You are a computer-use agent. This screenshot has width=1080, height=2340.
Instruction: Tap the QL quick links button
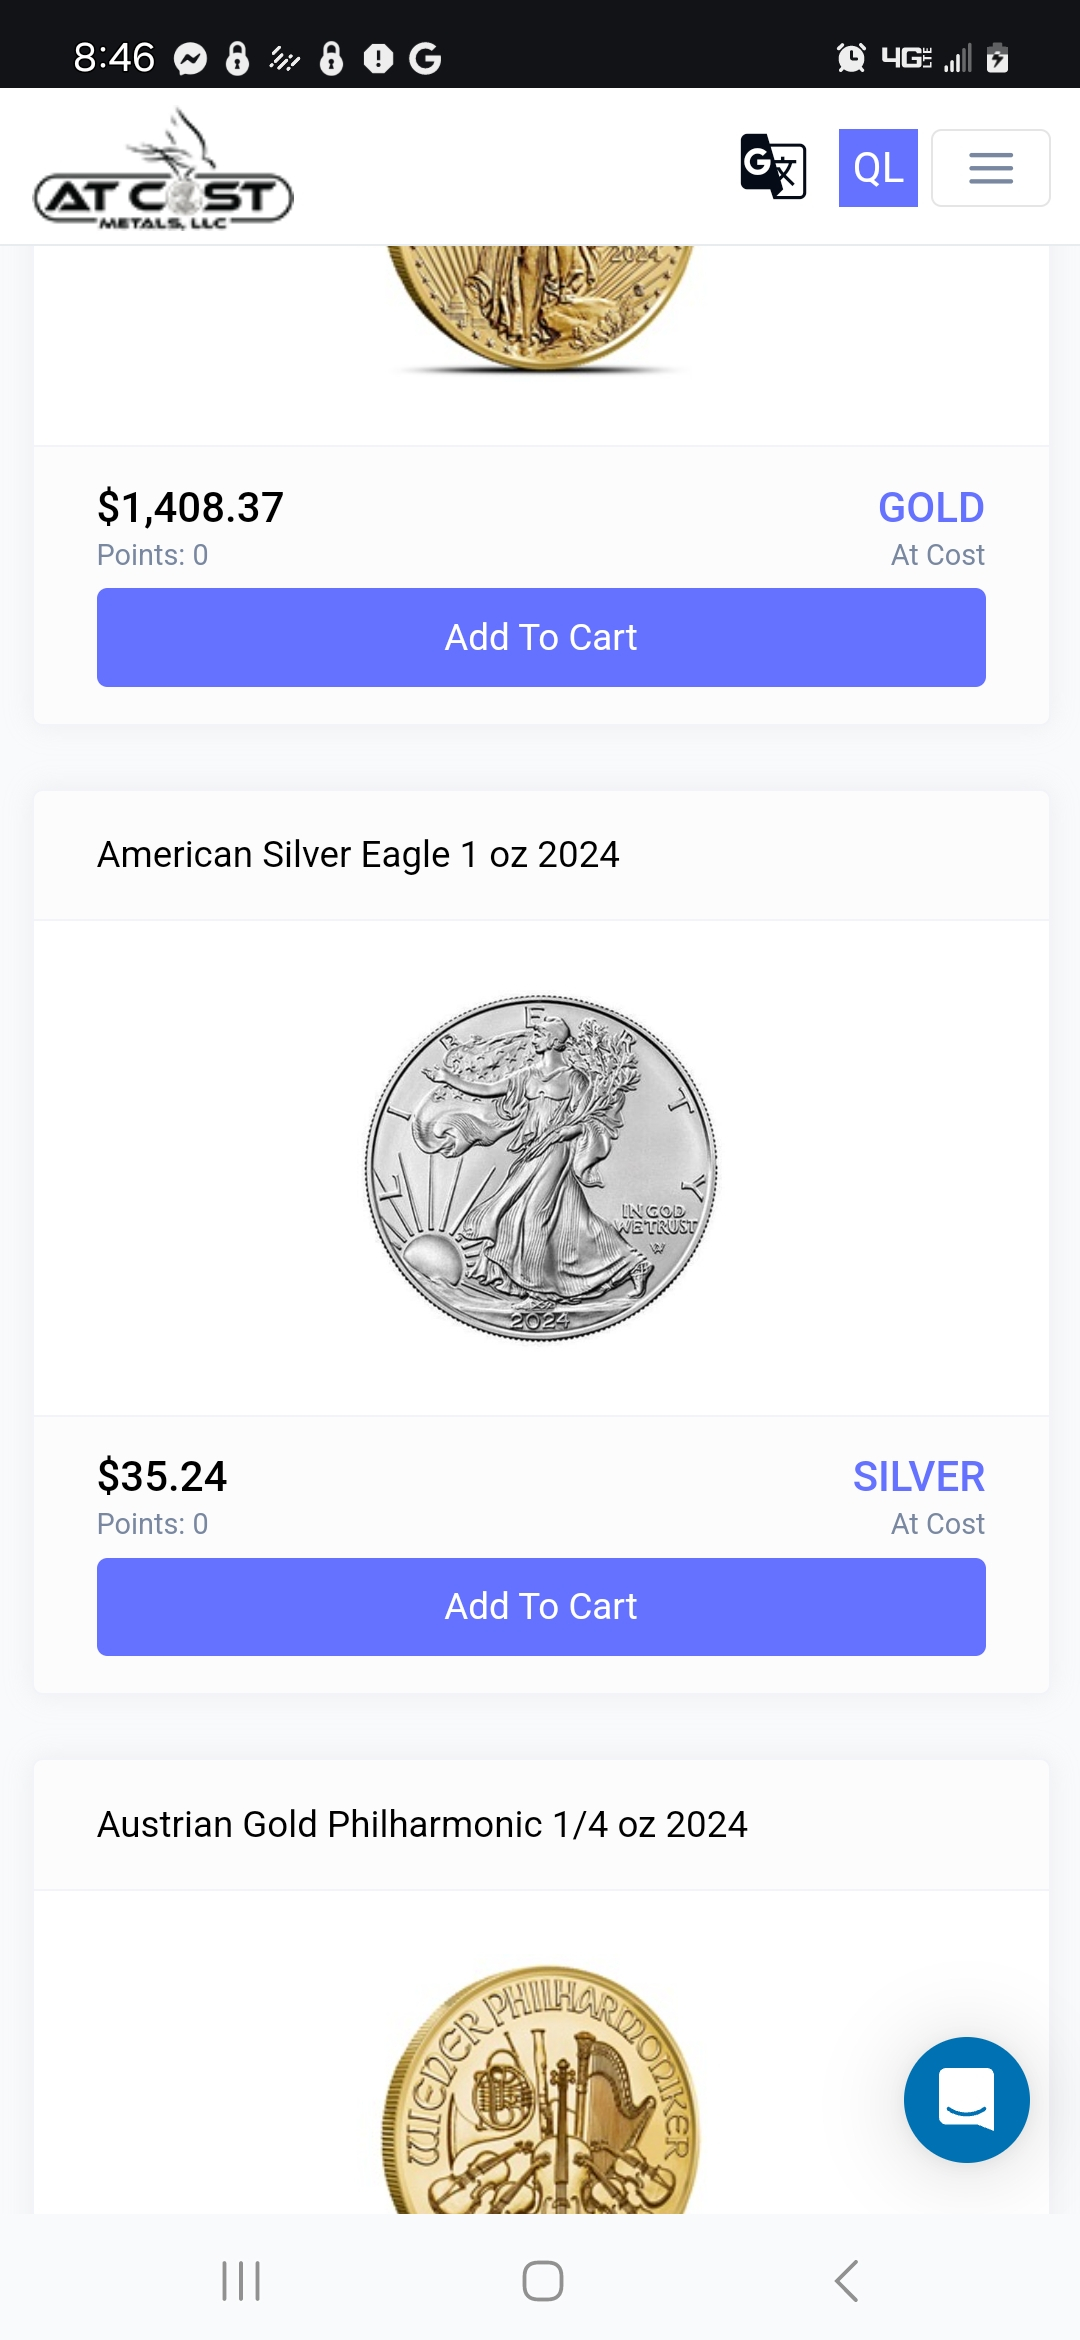tap(877, 168)
